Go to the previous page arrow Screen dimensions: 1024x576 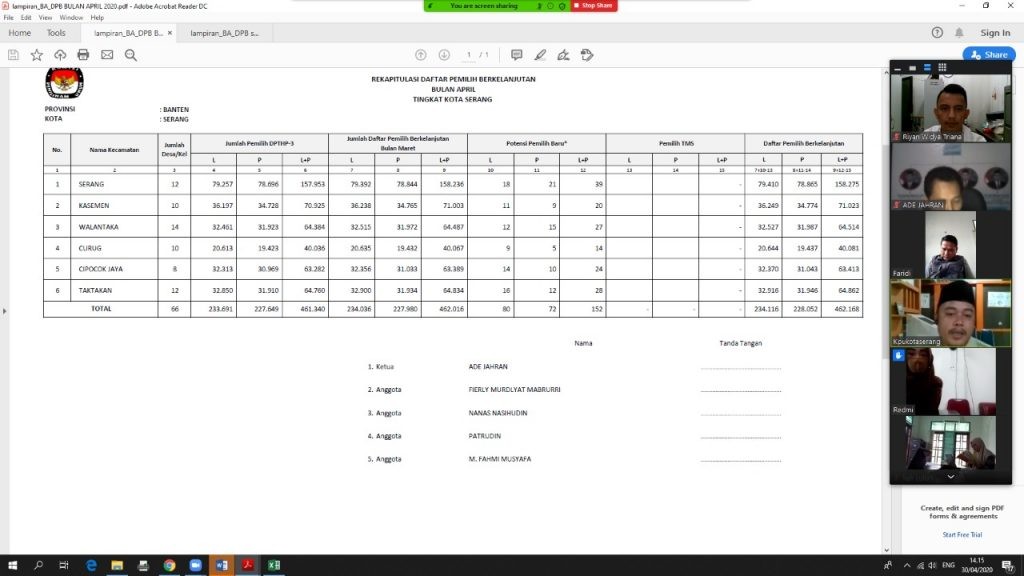(420, 55)
